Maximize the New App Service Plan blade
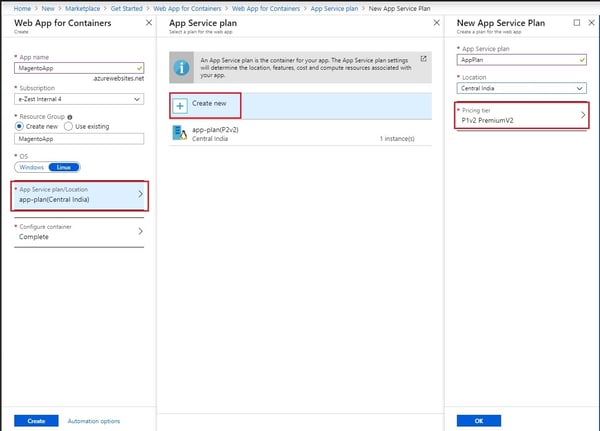Screen dimensions: 600x431 point(577,23)
